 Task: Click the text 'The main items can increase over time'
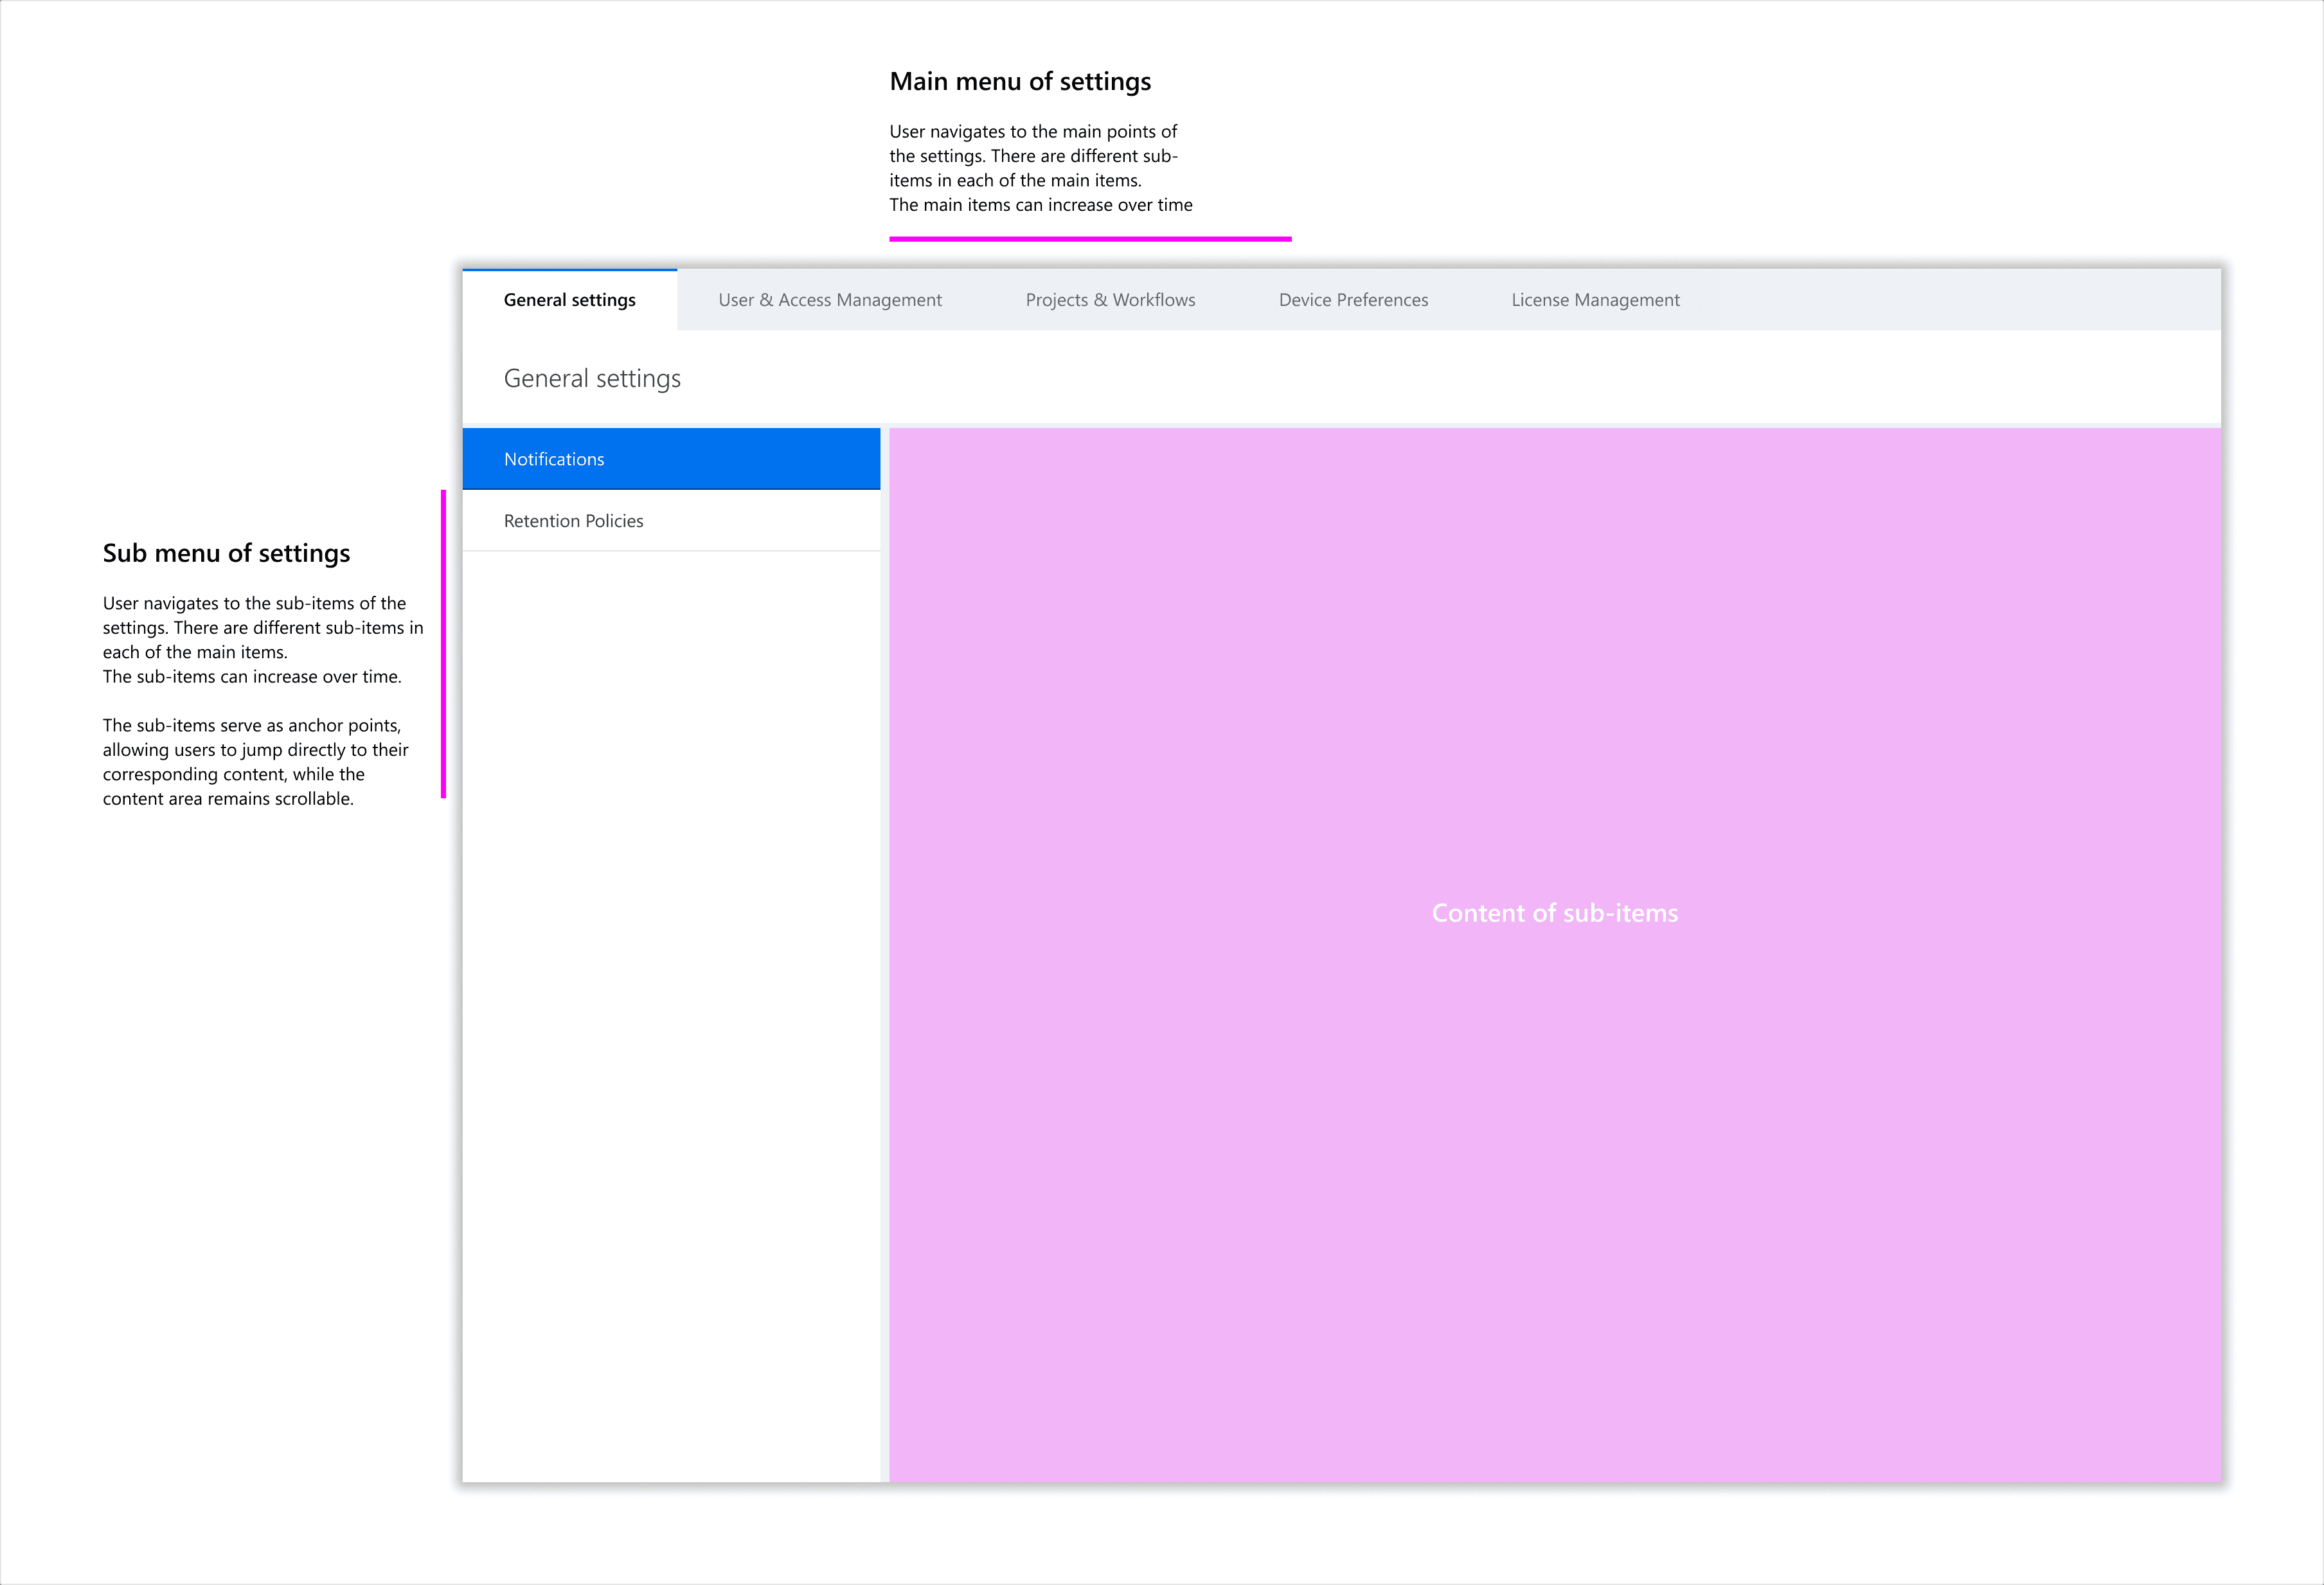(1040, 205)
